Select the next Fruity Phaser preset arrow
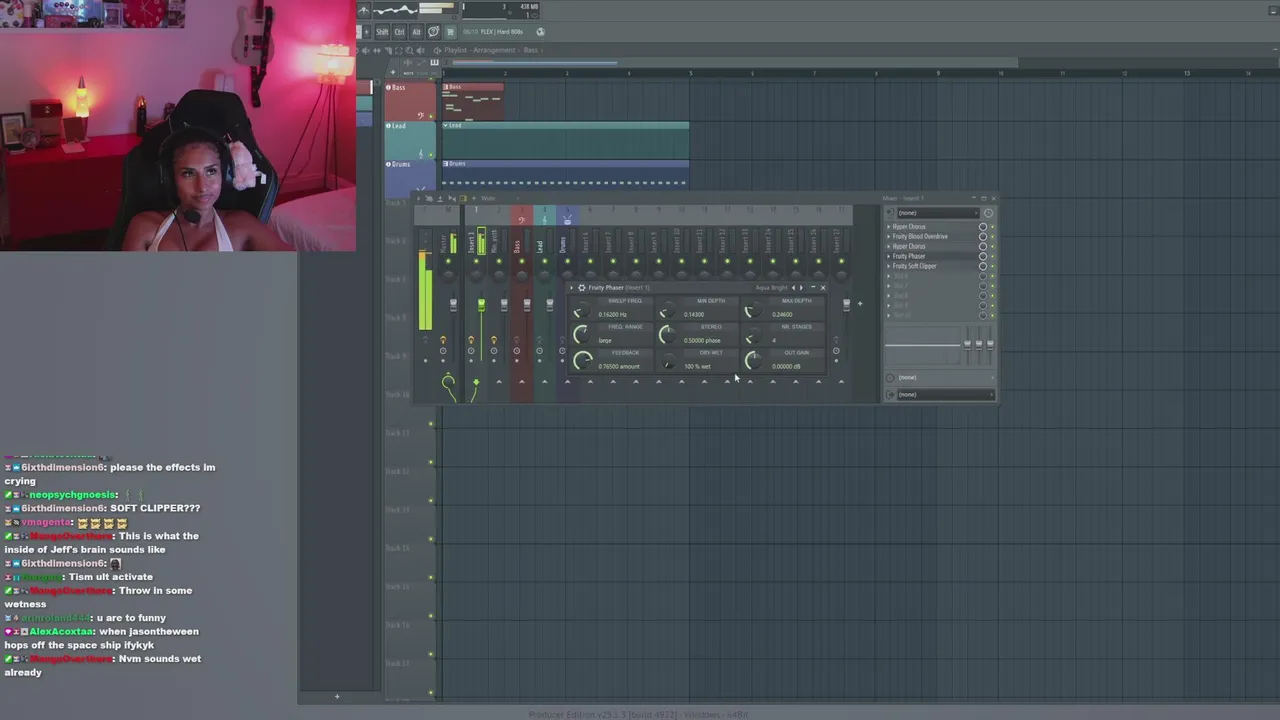Image resolution: width=1280 pixels, height=720 pixels. point(801,287)
